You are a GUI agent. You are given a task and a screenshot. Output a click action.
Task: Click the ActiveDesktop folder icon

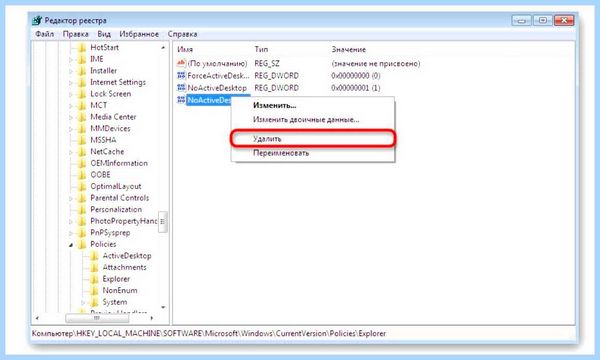[94, 256]
